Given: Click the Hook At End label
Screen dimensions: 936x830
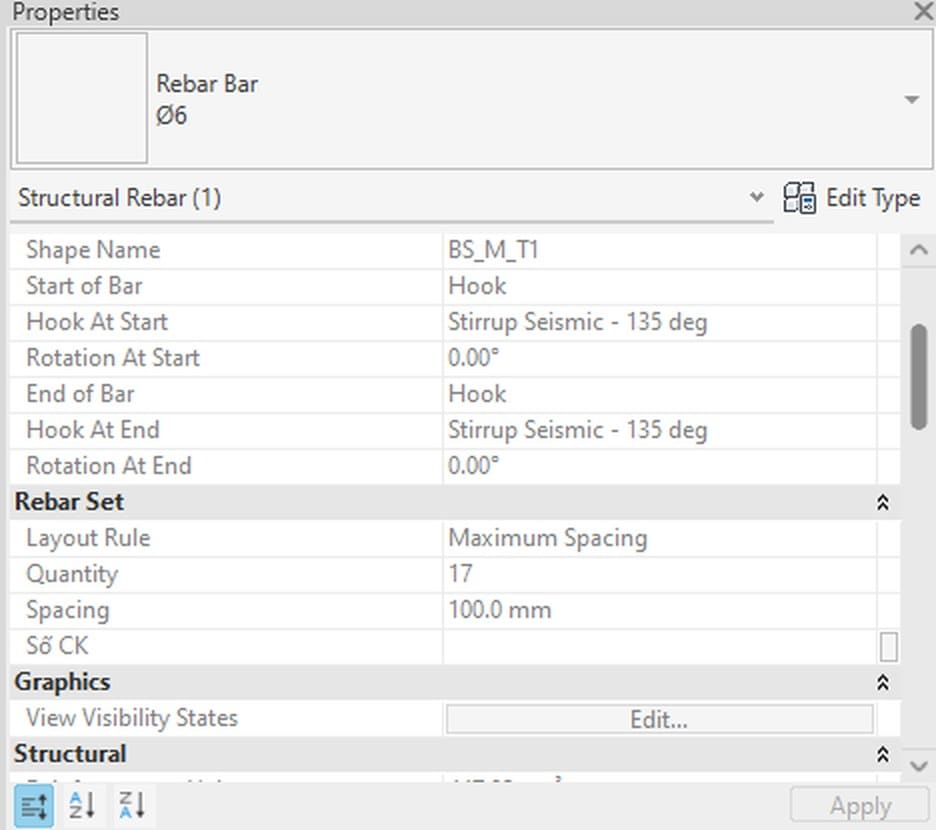Looking at the screenshot, I should [93, 430].
